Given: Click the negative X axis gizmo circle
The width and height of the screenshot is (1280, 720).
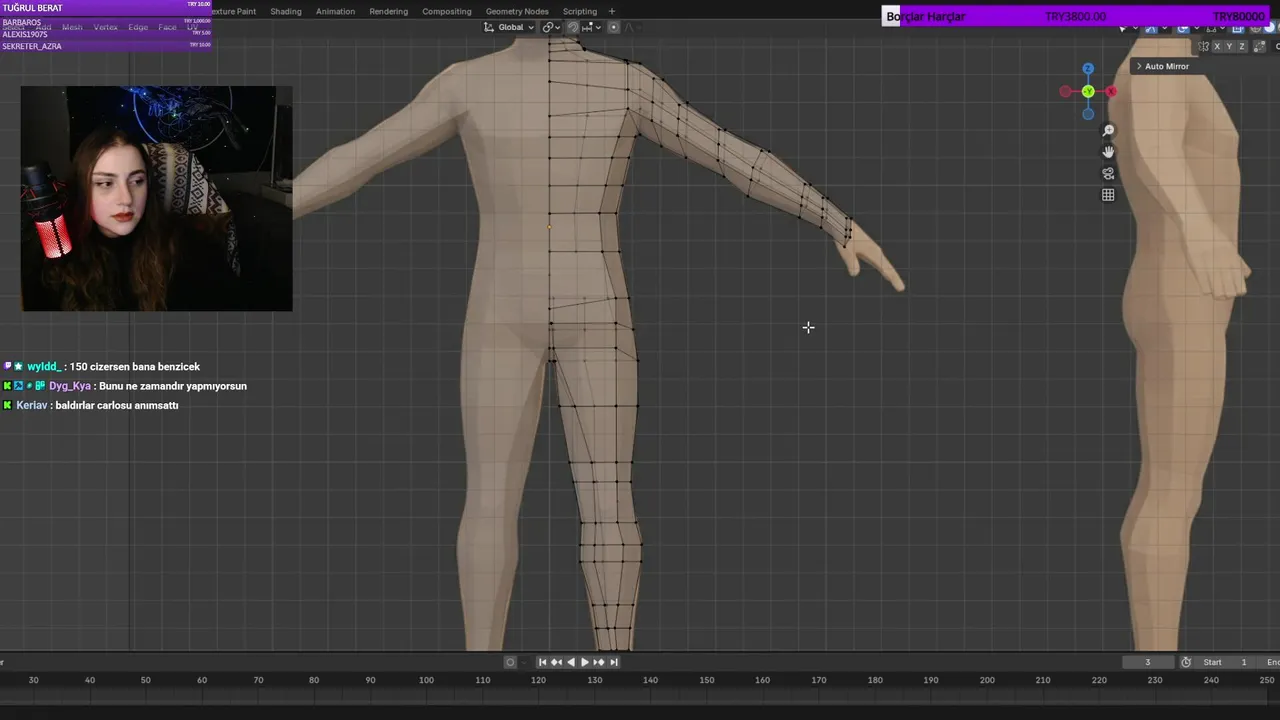Looking at the screenshot, I should (x=1066, y=91).
